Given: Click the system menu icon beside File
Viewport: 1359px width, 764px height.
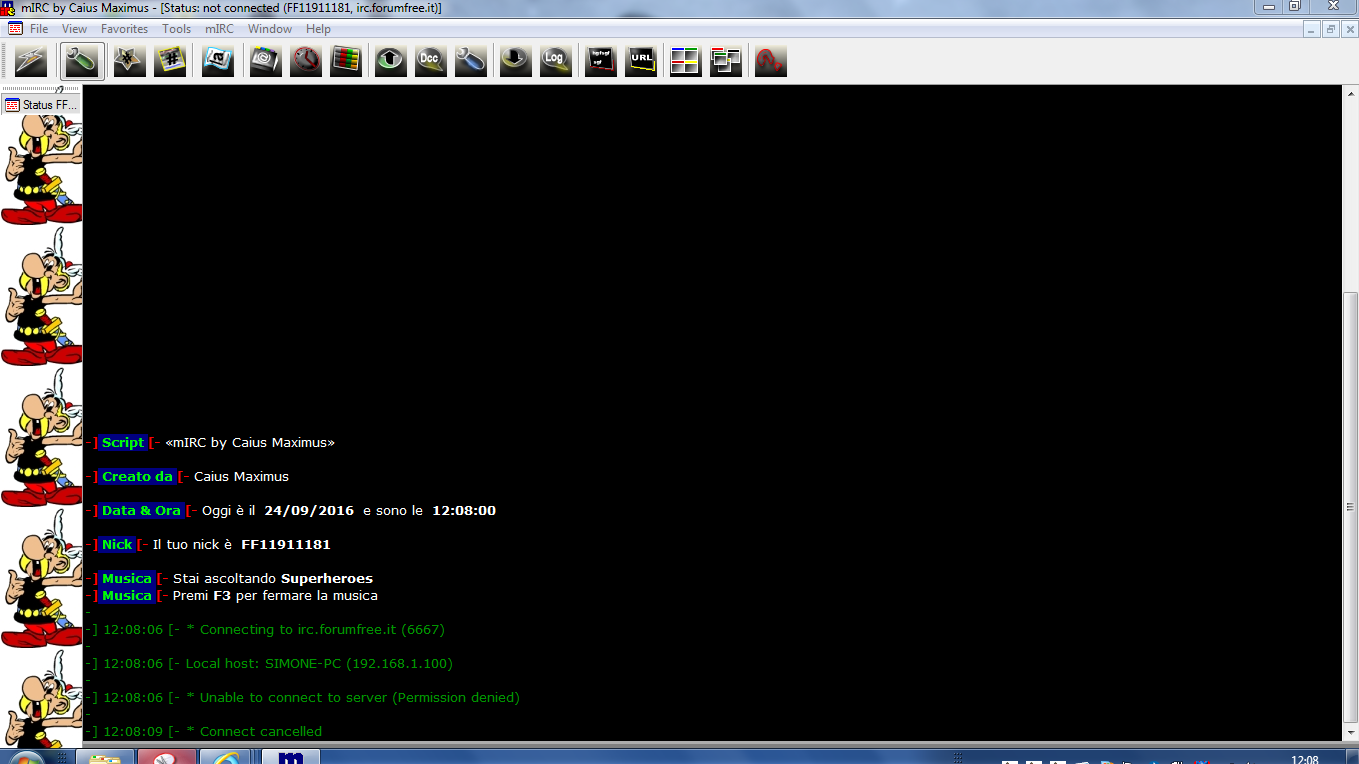Looking at the screenshot, I should point(15,29).
